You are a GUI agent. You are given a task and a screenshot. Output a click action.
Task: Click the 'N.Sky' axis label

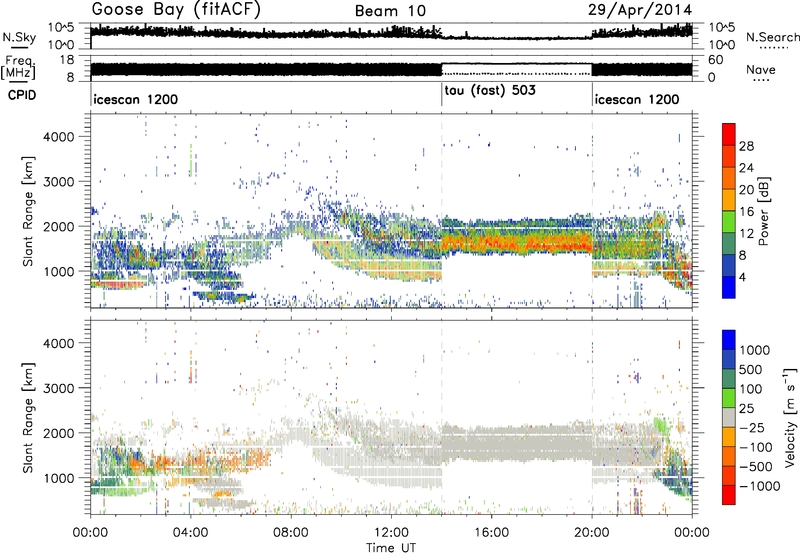(x=19, y=37)
